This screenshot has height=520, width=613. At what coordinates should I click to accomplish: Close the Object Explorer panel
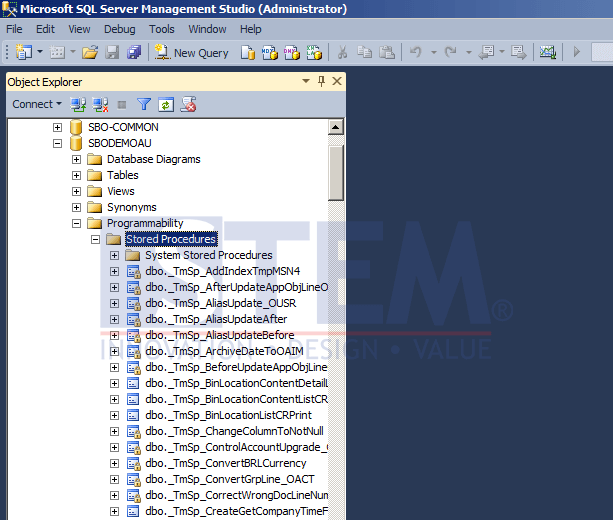(x=337, y=81)
